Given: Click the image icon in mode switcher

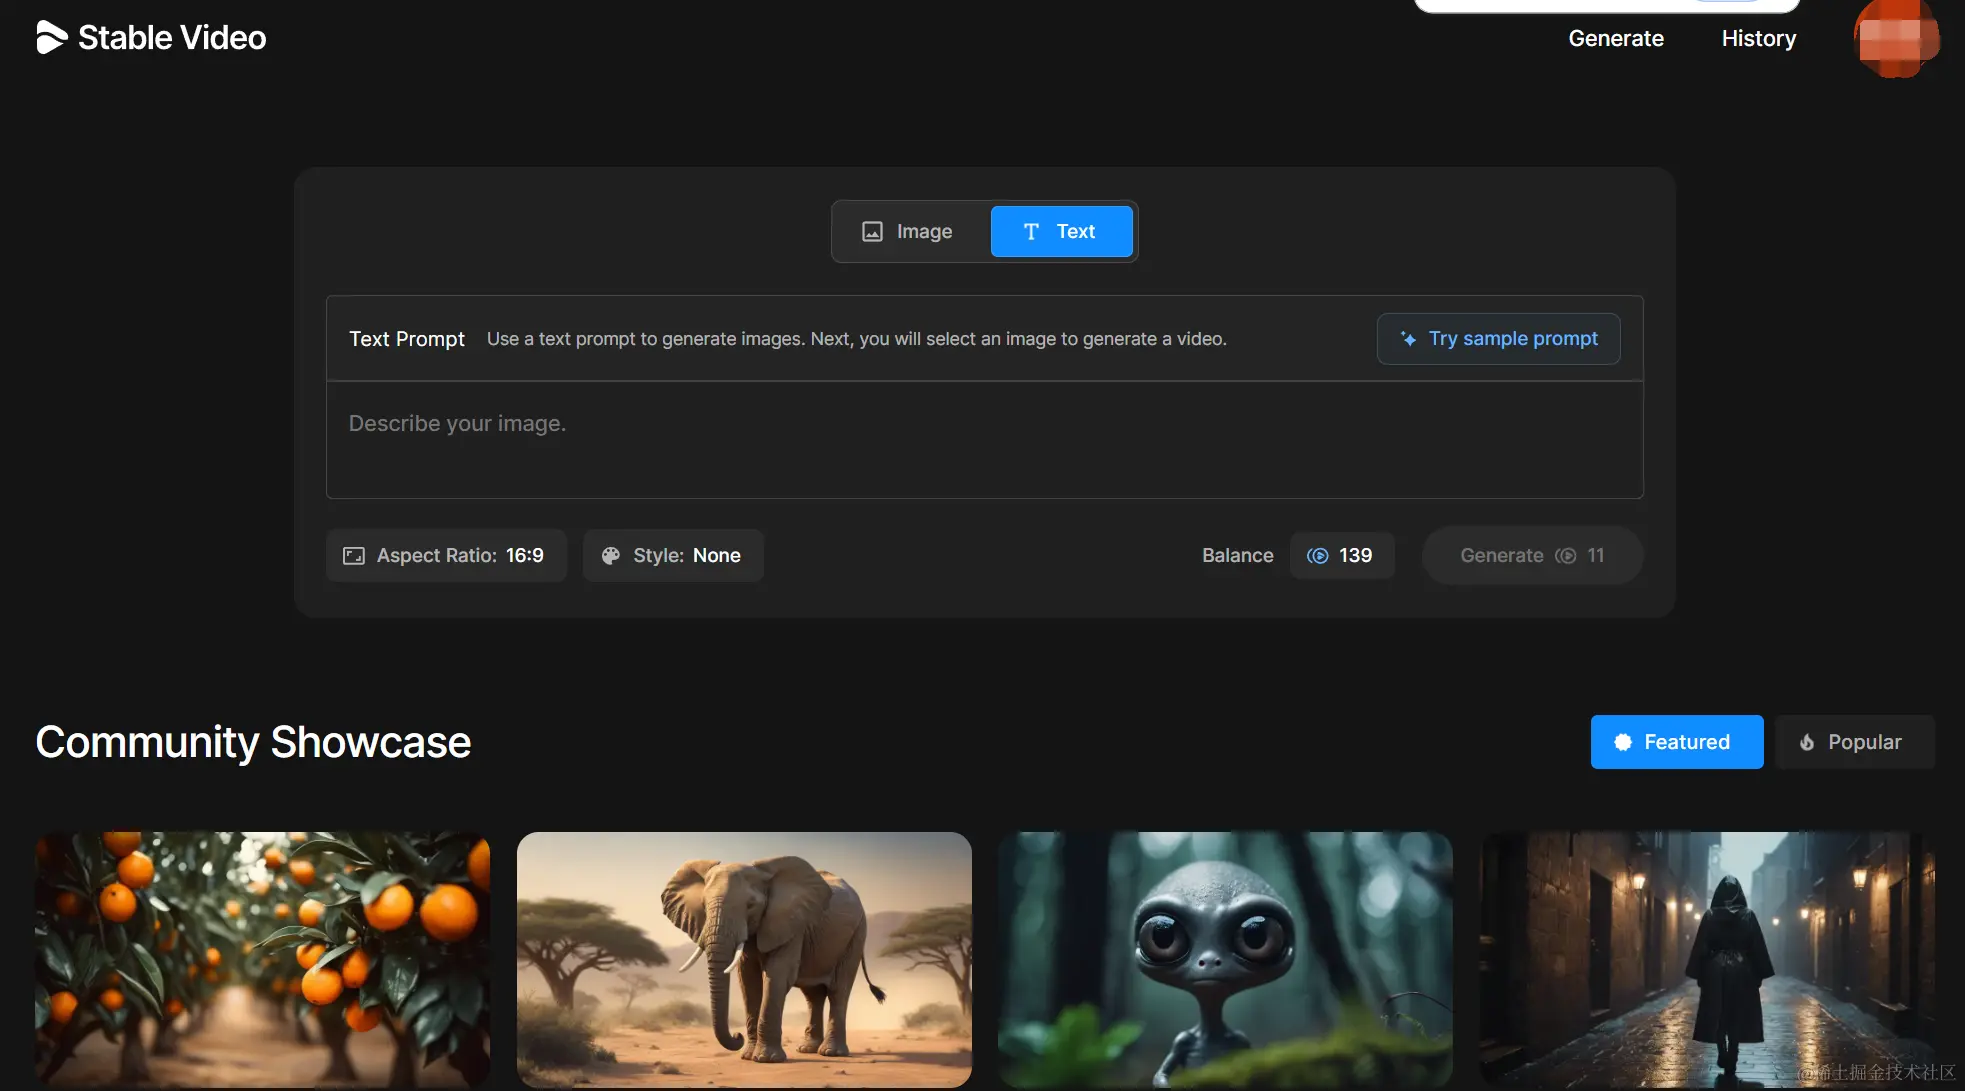Looking at the screenshot, I should tap(872, 232).
